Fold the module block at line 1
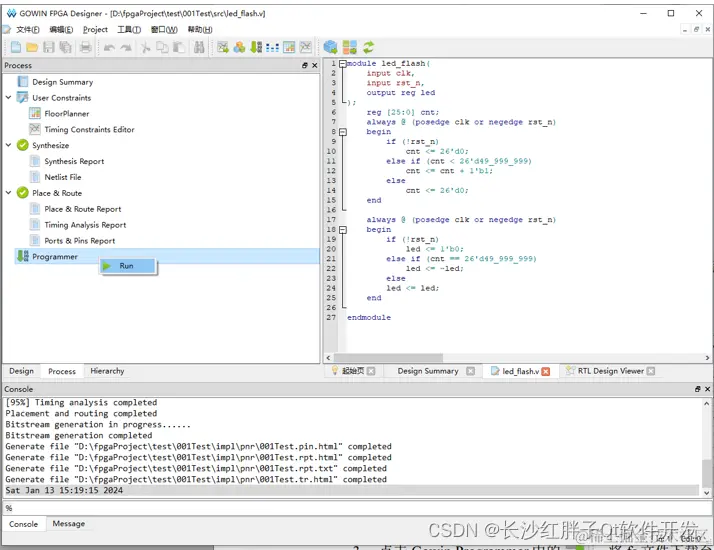 [x=342, y=64]
